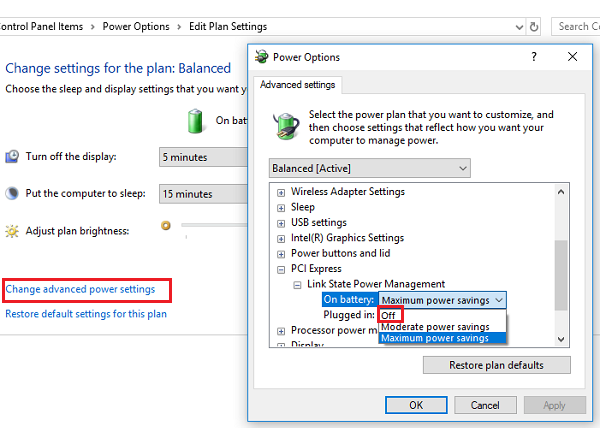Click the display monitor clock icon
Viewport: 601px width, 428px height.
pos(12,156)
